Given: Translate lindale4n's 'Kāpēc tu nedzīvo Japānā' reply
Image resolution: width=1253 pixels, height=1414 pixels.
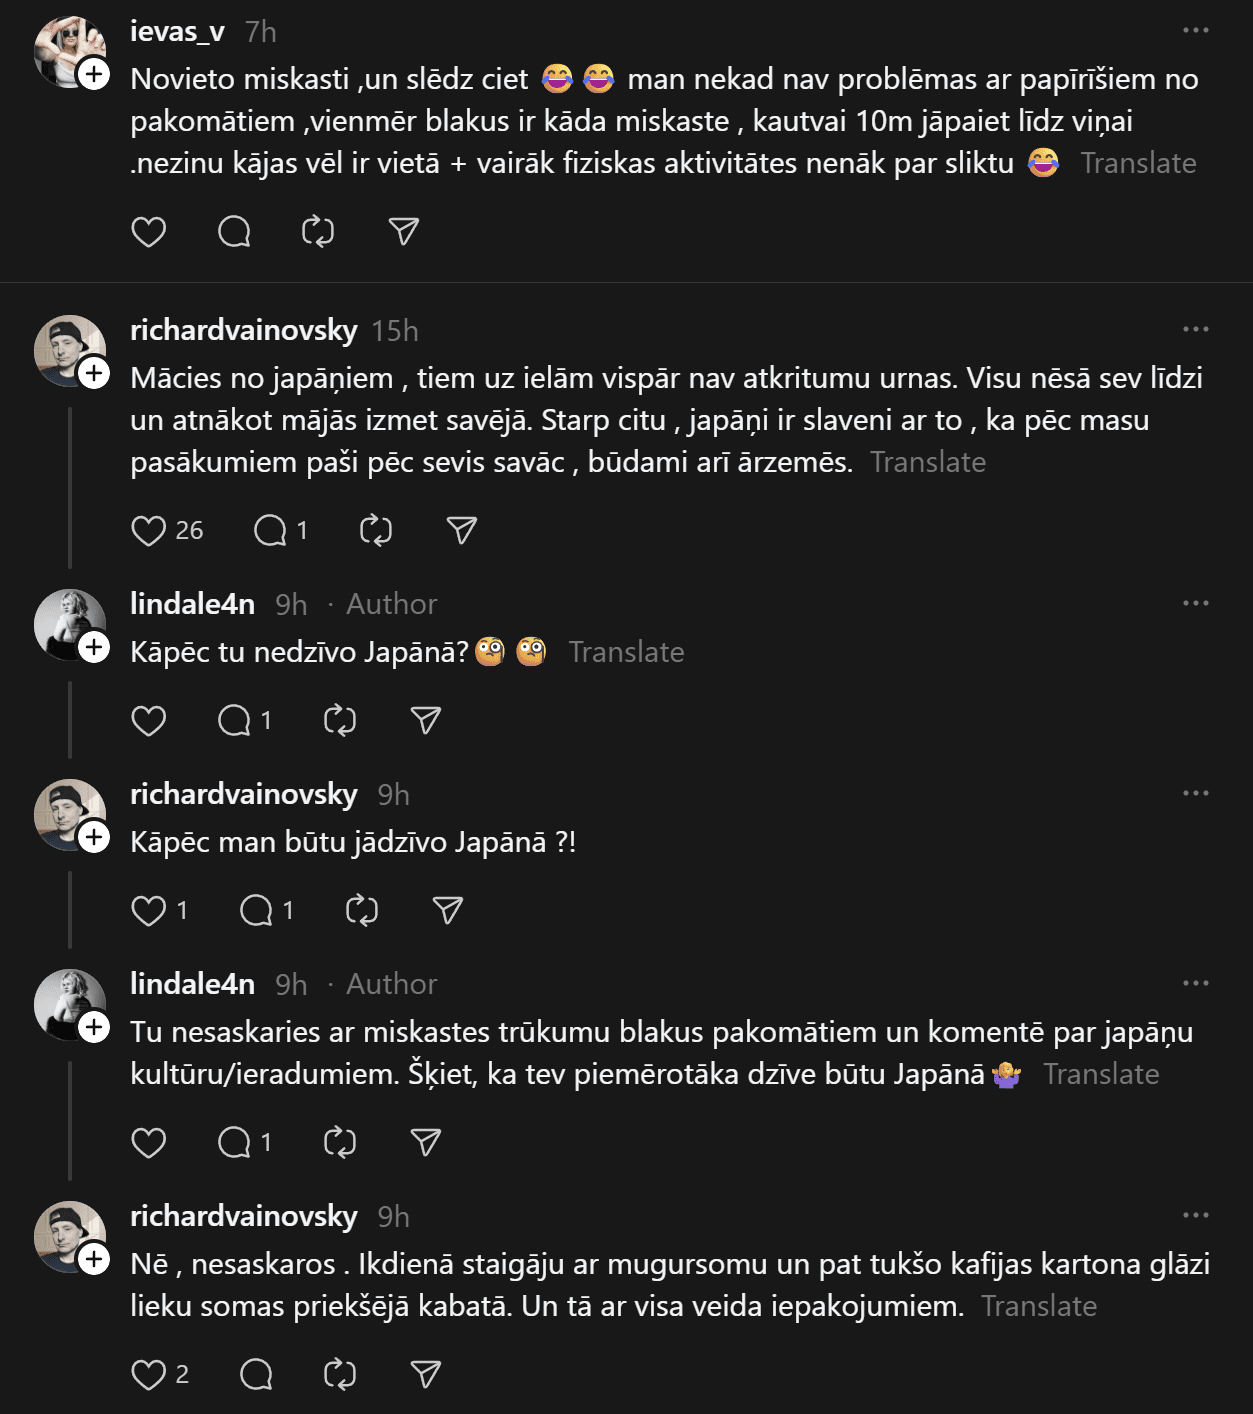Looking at the screenshot, I should coord(626,652).
